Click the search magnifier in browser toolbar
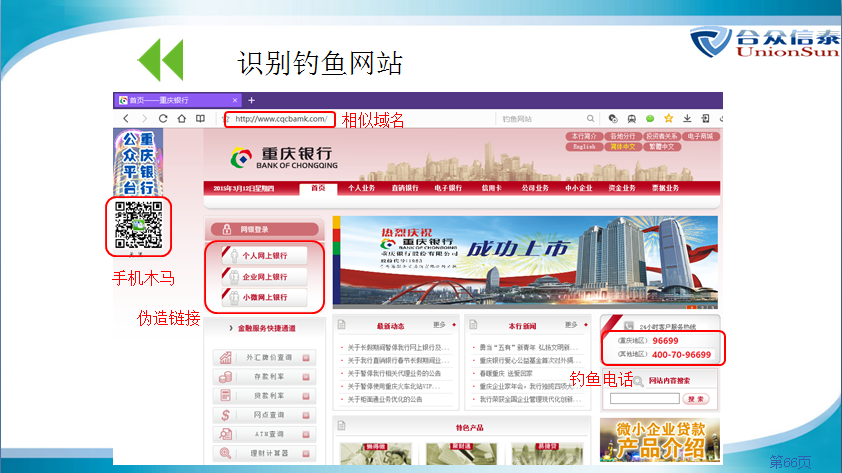 coord(590,119)
